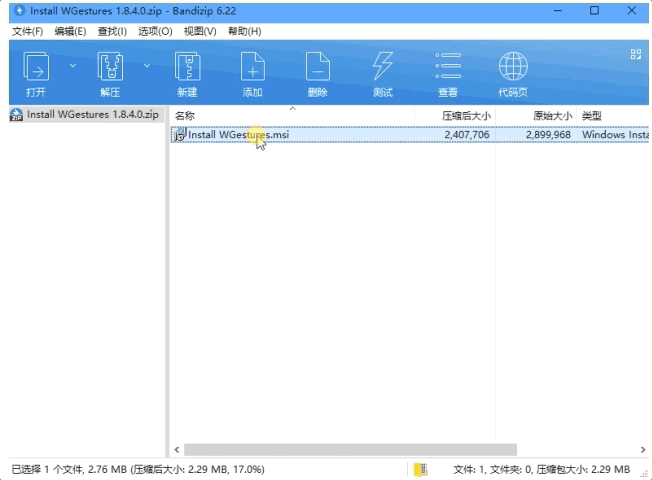Open the 编辑(E) menu
This screenshot has width=652, height=480.
pos(70,31)
